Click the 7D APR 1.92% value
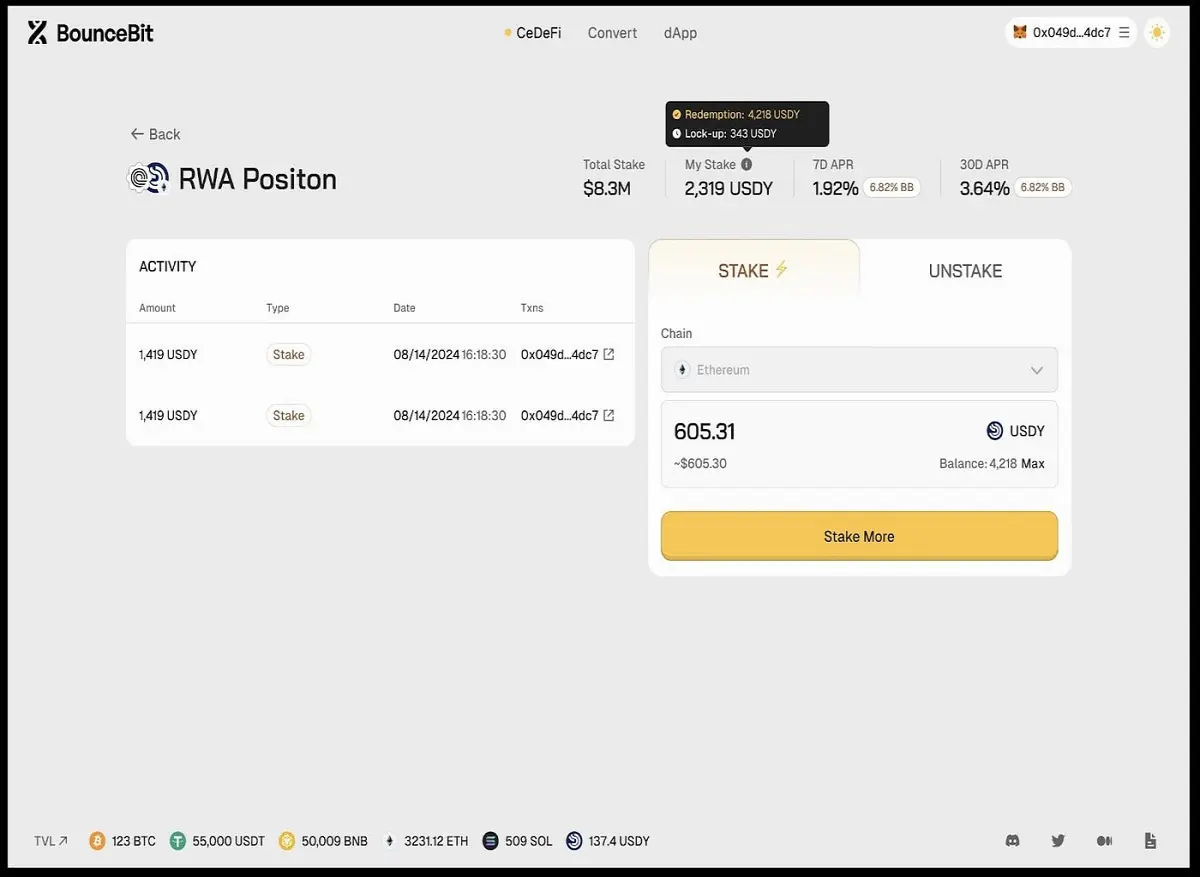 point(835,188)
